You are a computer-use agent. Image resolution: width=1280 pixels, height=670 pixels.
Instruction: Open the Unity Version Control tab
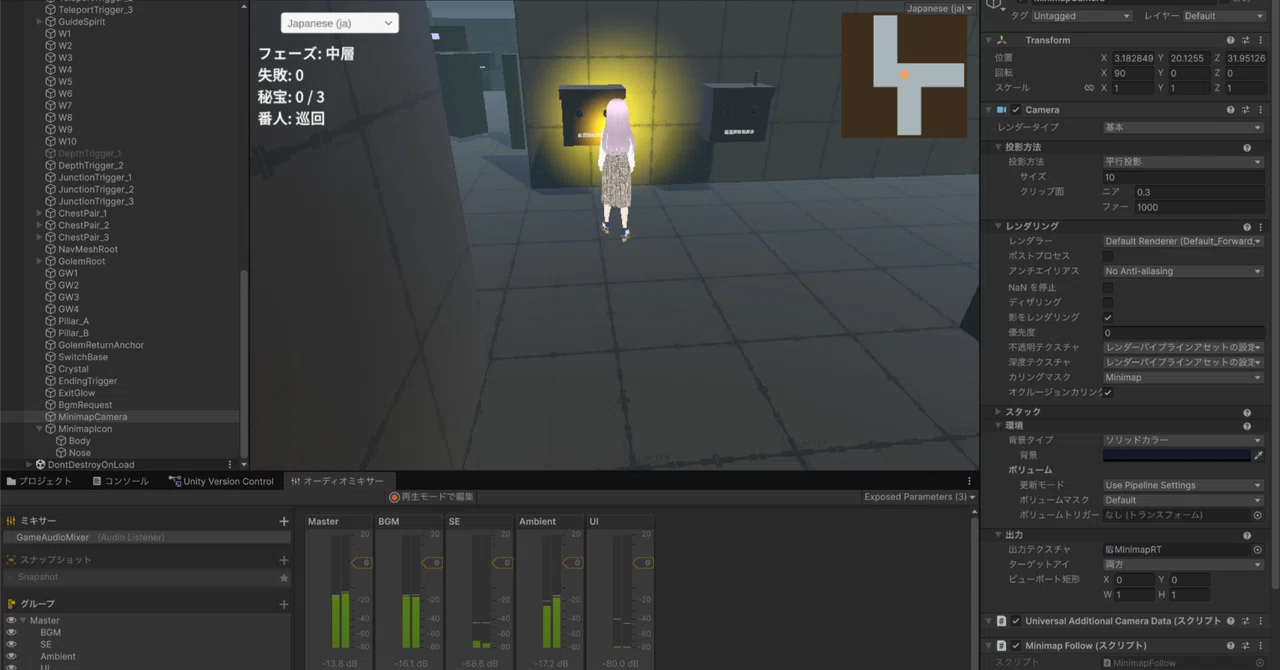pyautogui.click(x=221, y=481)
